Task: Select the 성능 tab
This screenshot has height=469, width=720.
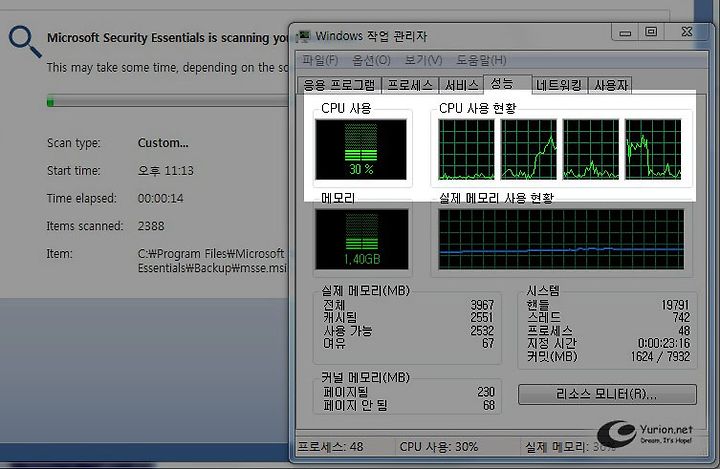Action: pyautogui.click(x=507, y=84)
